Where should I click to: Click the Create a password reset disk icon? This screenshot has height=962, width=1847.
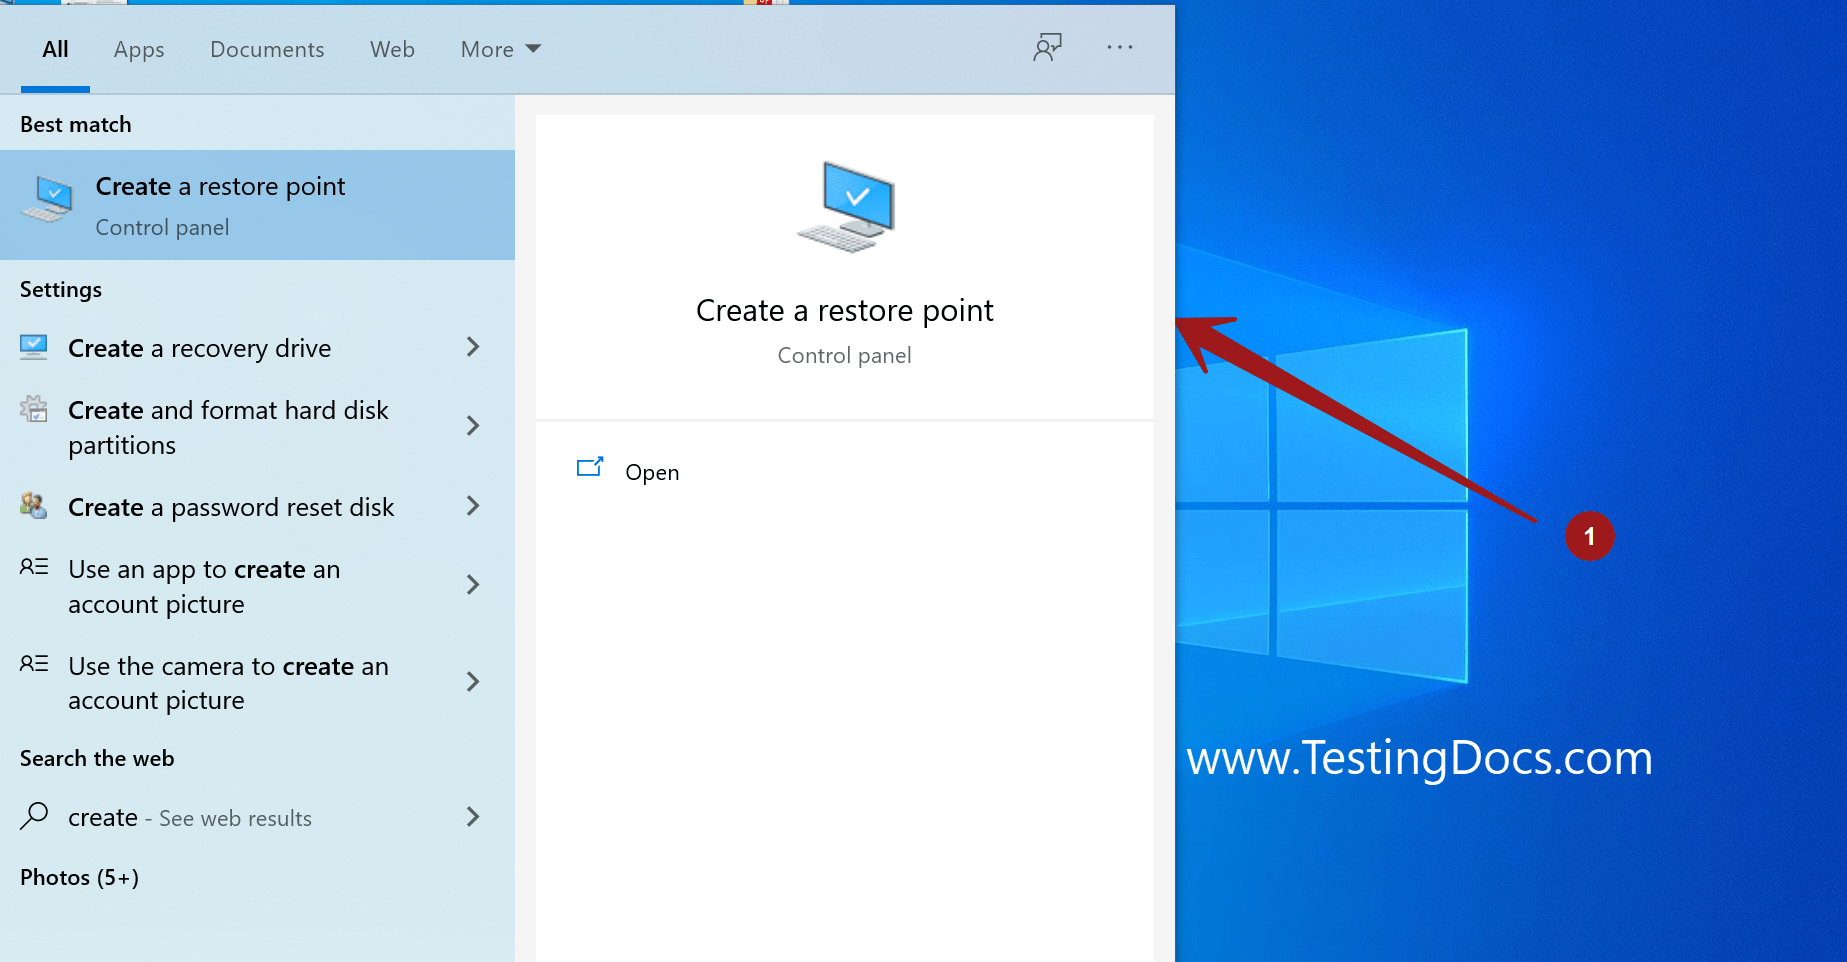point(33,506)
